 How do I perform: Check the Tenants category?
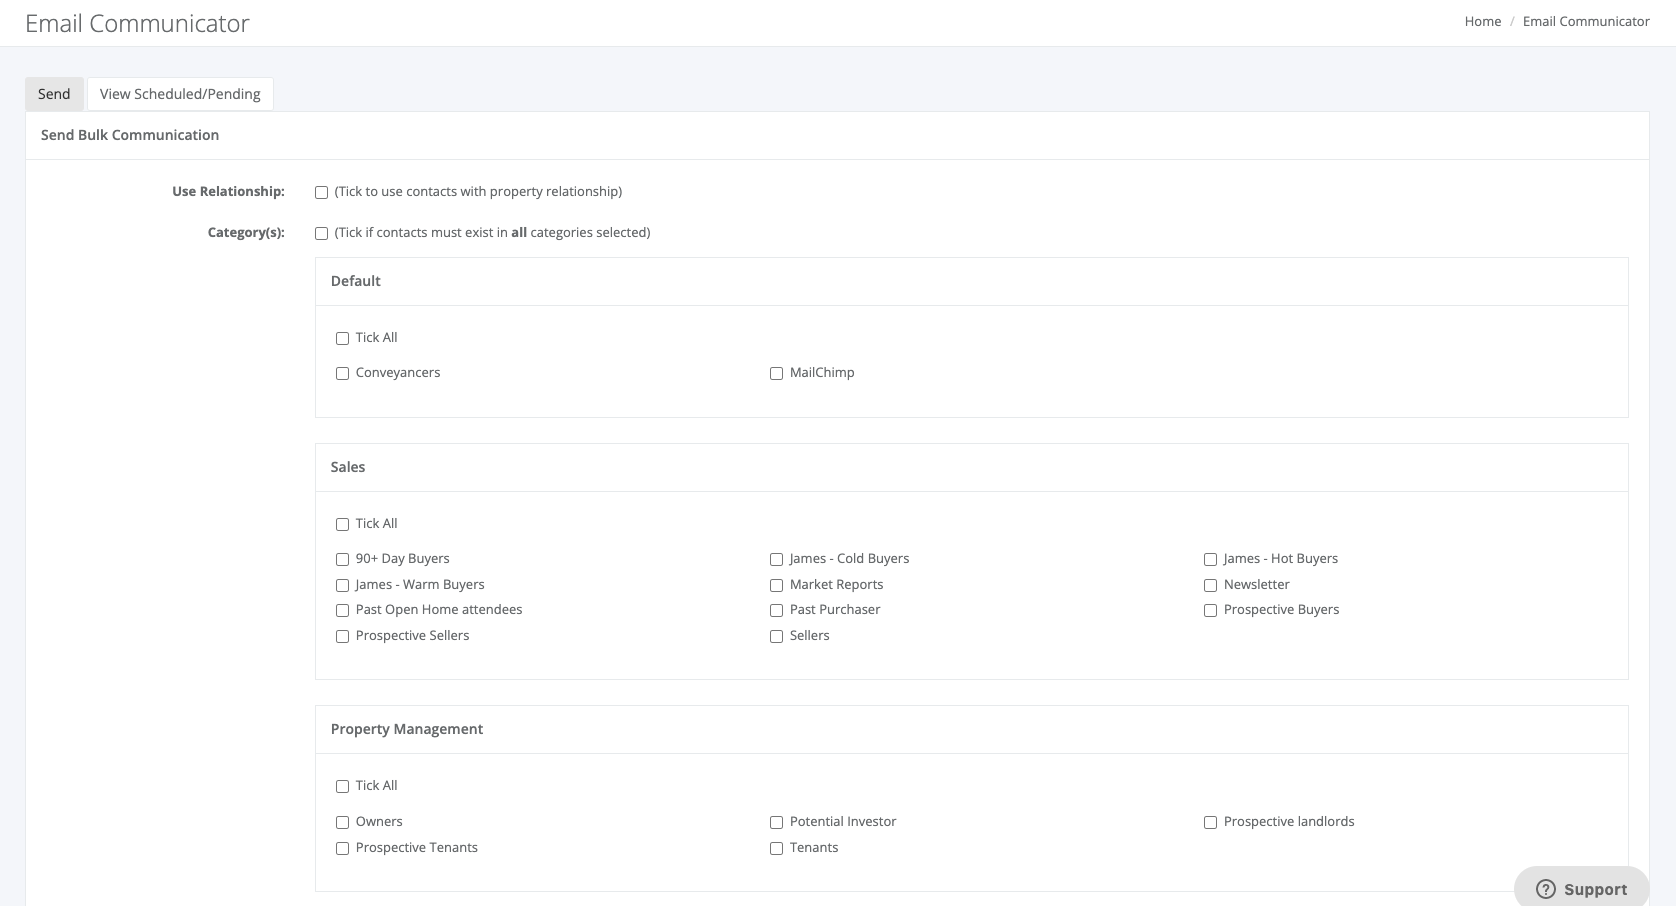[x=776, y=848]
